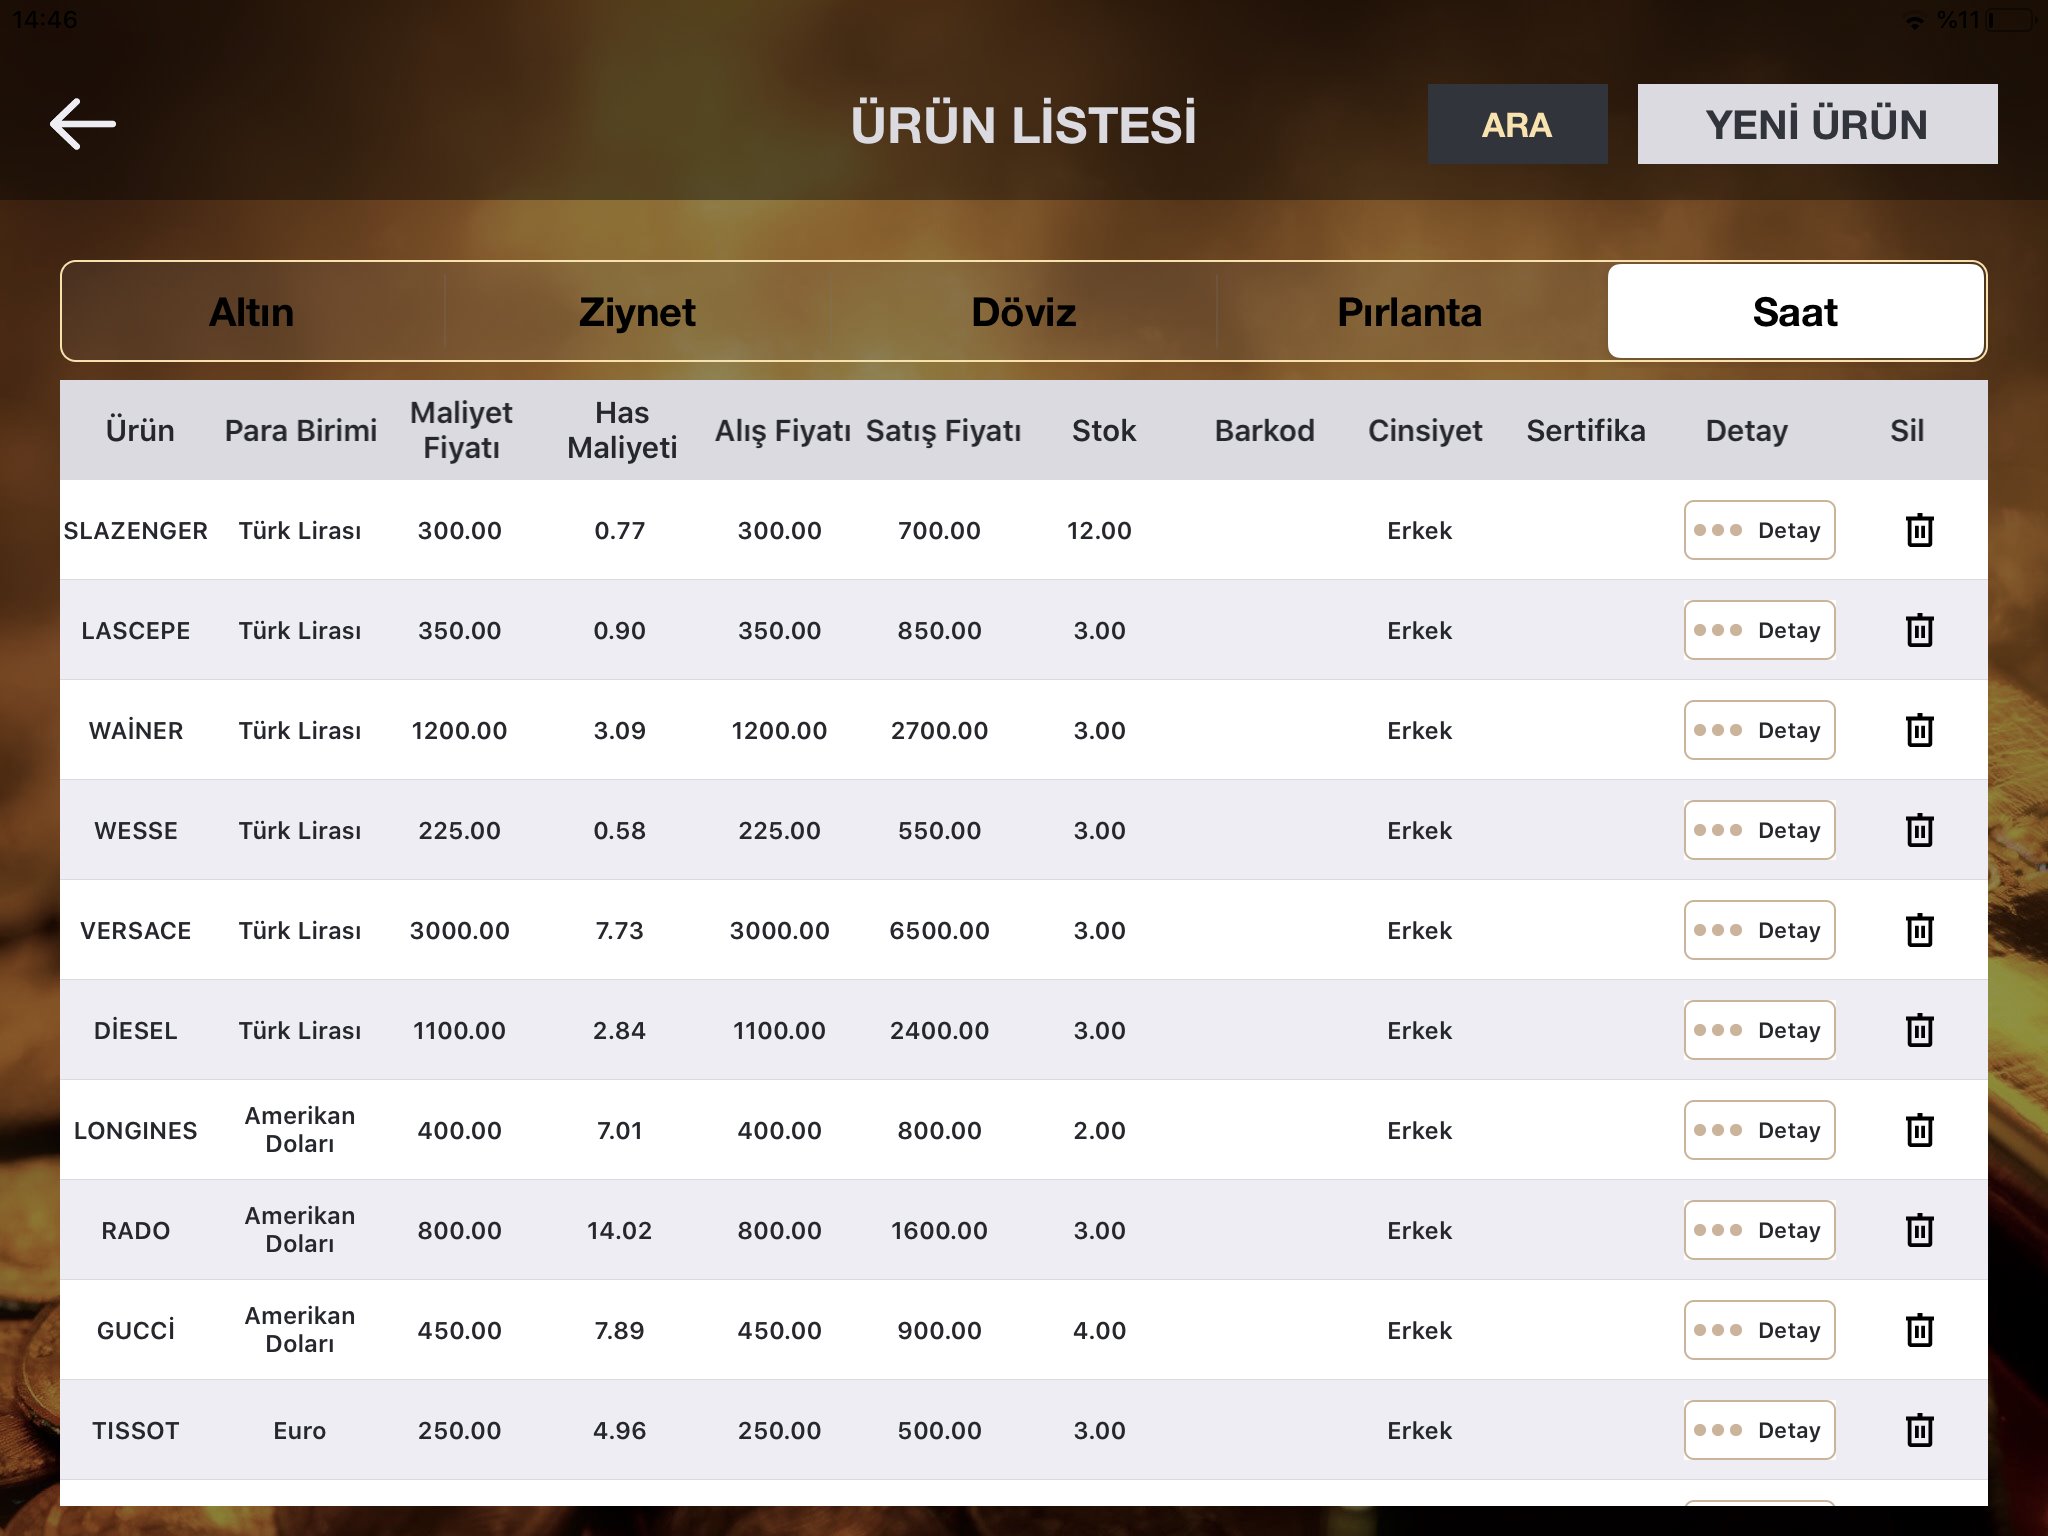Remove RADO using the trash icon
Screen dimensions: 2048x1536
pos(1919,1230)
